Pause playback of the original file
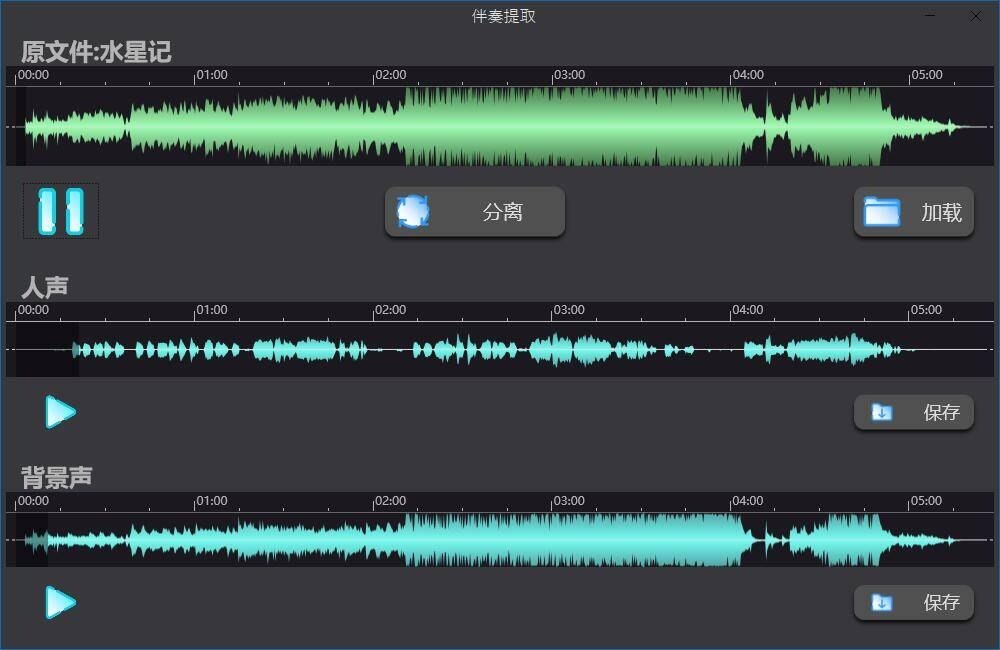Viewport: 1000px width, 650px height. pyautogui.click(x=61, y=211)
